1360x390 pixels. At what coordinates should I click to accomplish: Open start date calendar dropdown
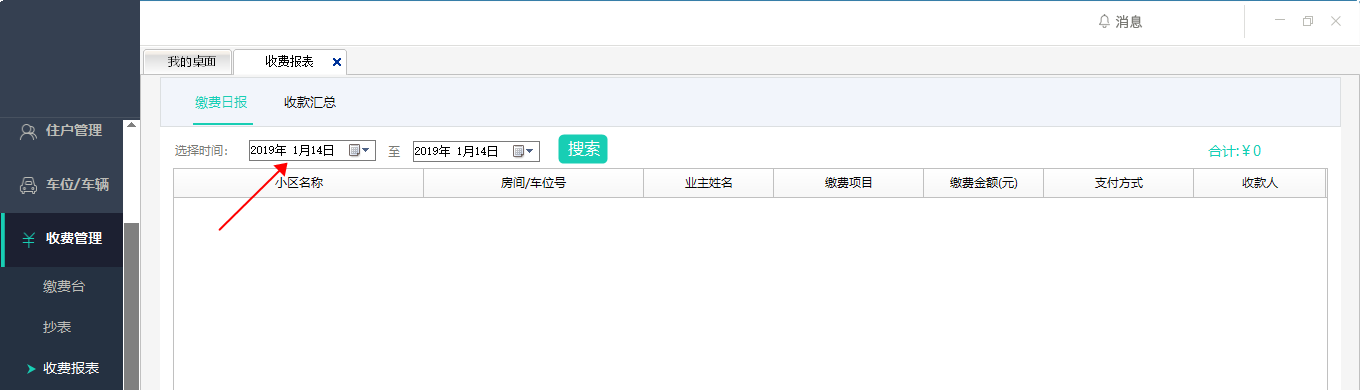click(x=360, y=151)
